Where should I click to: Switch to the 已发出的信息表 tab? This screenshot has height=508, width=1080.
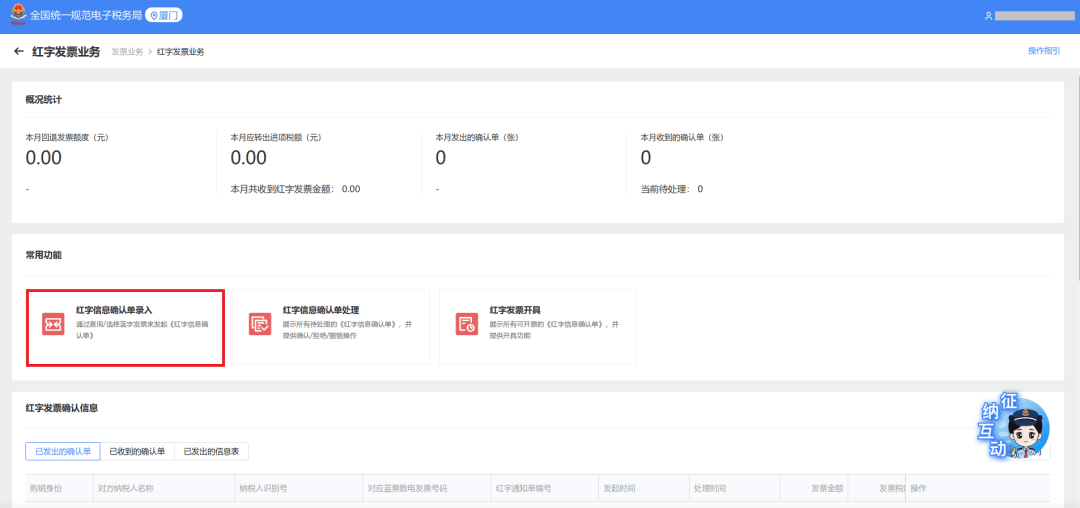[x=211, y=452]
